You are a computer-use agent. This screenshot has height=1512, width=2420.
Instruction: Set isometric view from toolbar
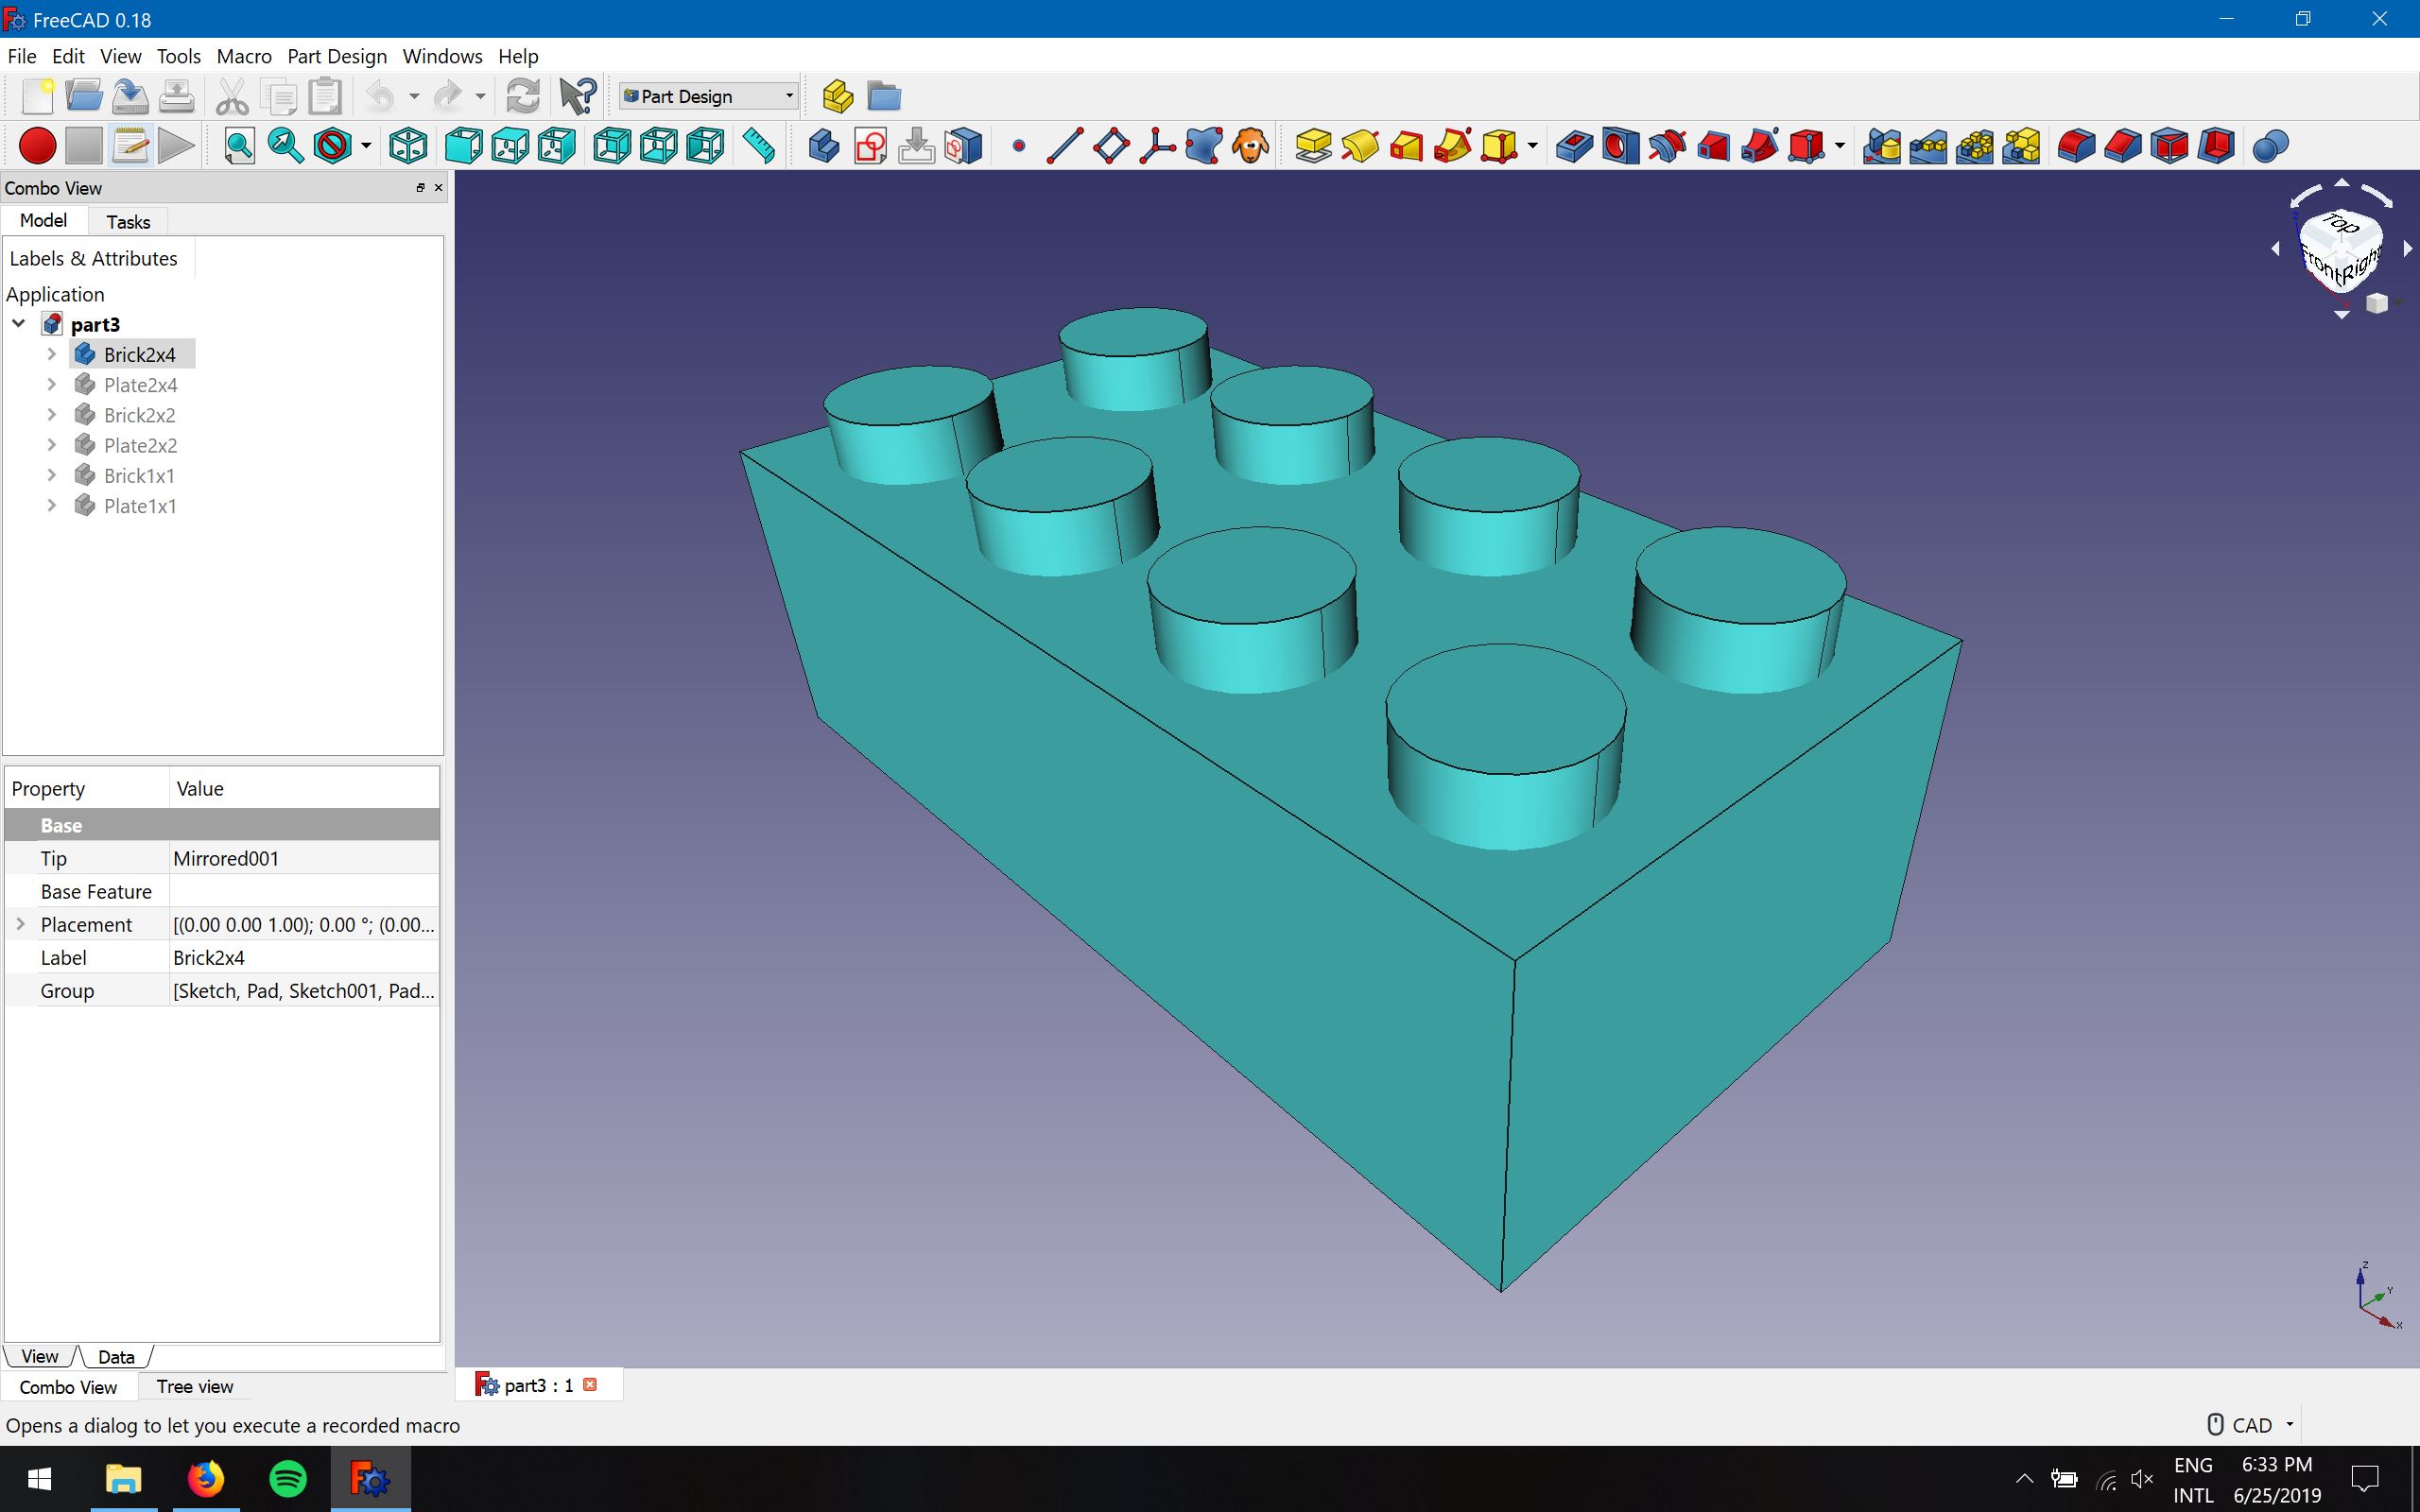pos(408,146)
